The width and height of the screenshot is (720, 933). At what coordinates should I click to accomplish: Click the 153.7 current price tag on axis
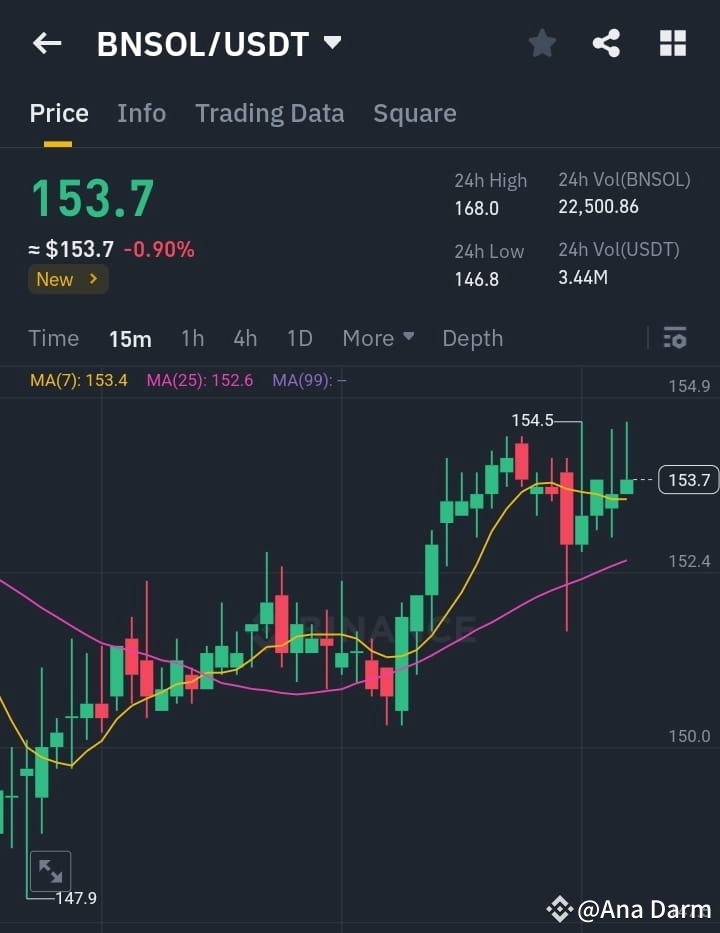pos(687,480)
